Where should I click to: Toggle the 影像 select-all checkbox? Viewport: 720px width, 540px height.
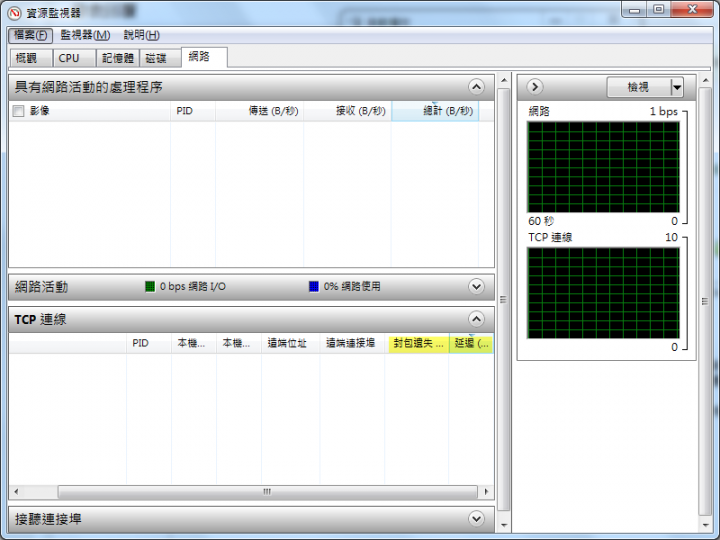[18, 111]
